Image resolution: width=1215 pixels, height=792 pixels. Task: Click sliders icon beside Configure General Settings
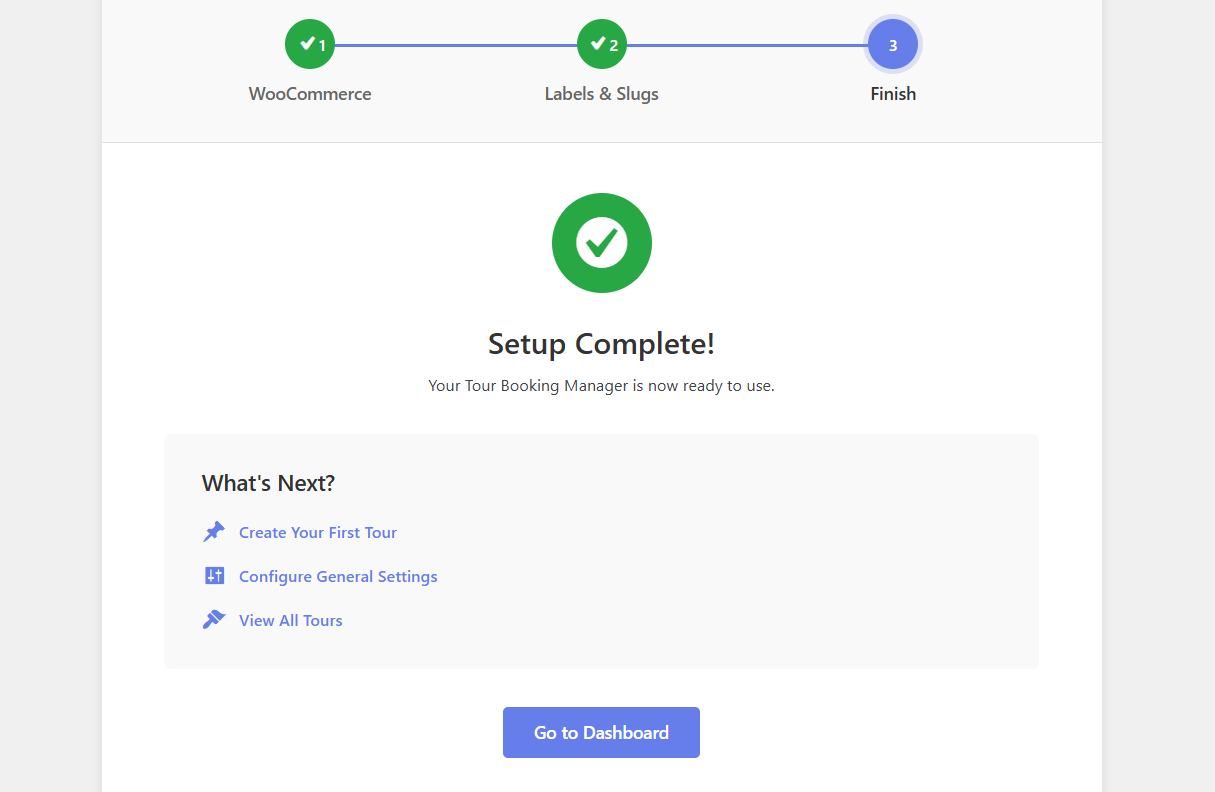[214, 576]
